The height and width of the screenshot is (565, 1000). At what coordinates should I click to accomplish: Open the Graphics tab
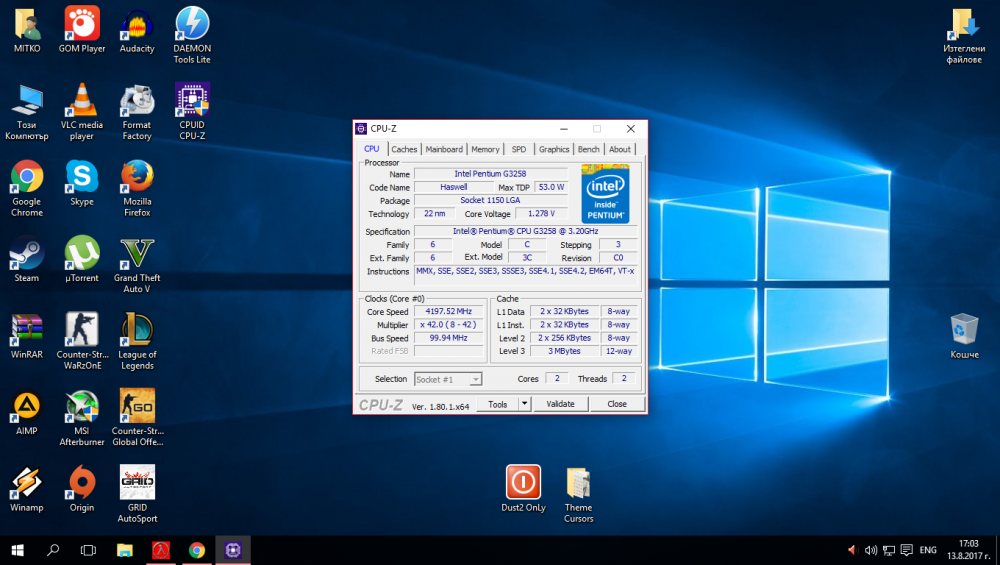[554, 149]
